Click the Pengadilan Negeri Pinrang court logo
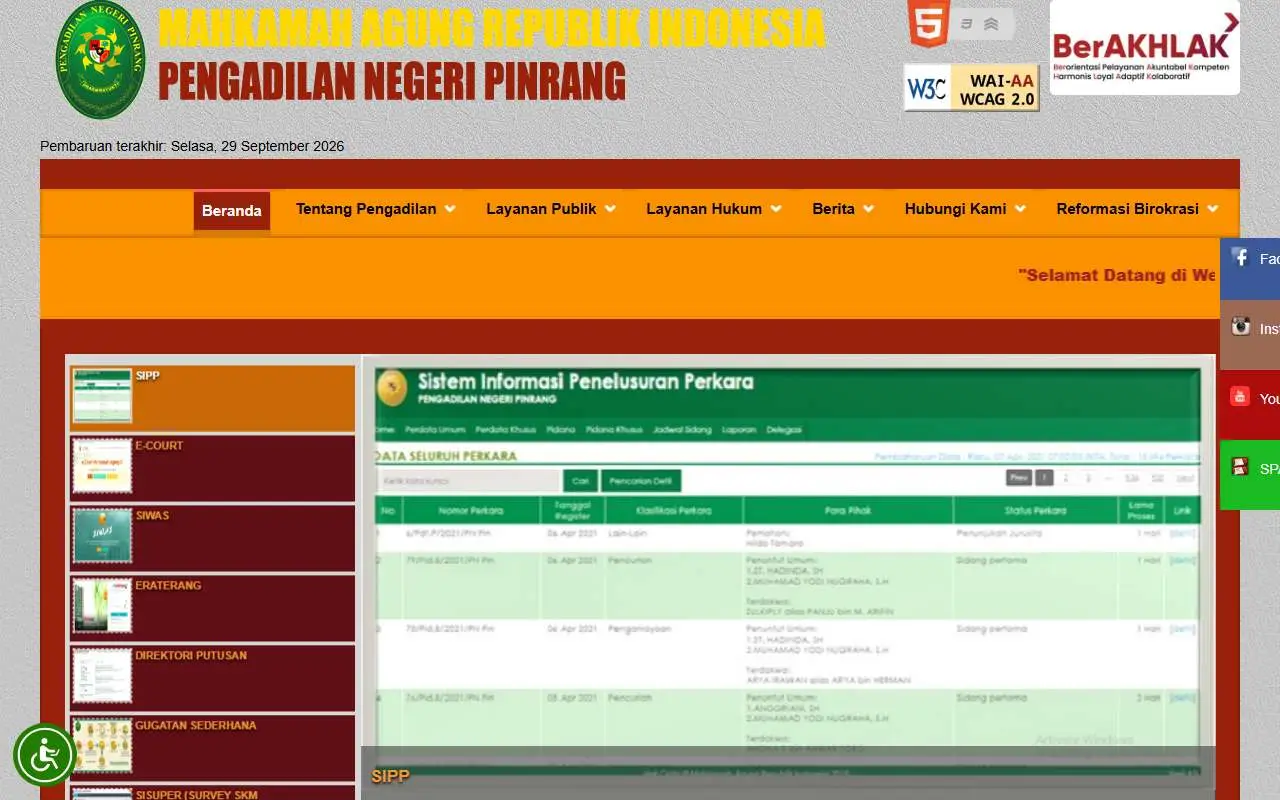1280x800 pixels. point(100,60)
